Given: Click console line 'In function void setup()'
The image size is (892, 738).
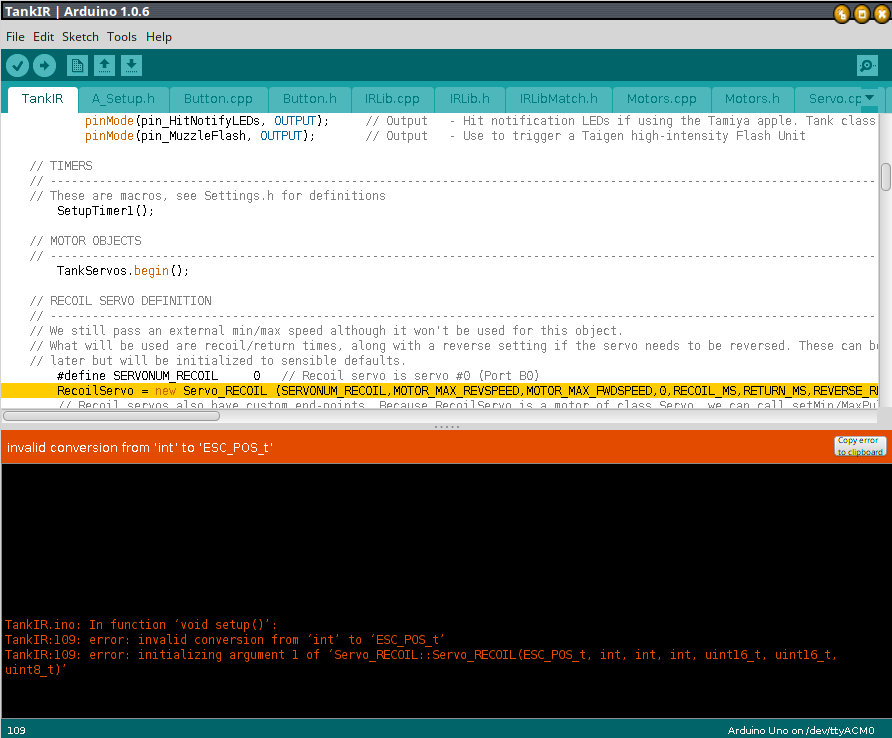Looking at the screenshot, I should click(x=141, y=625).
